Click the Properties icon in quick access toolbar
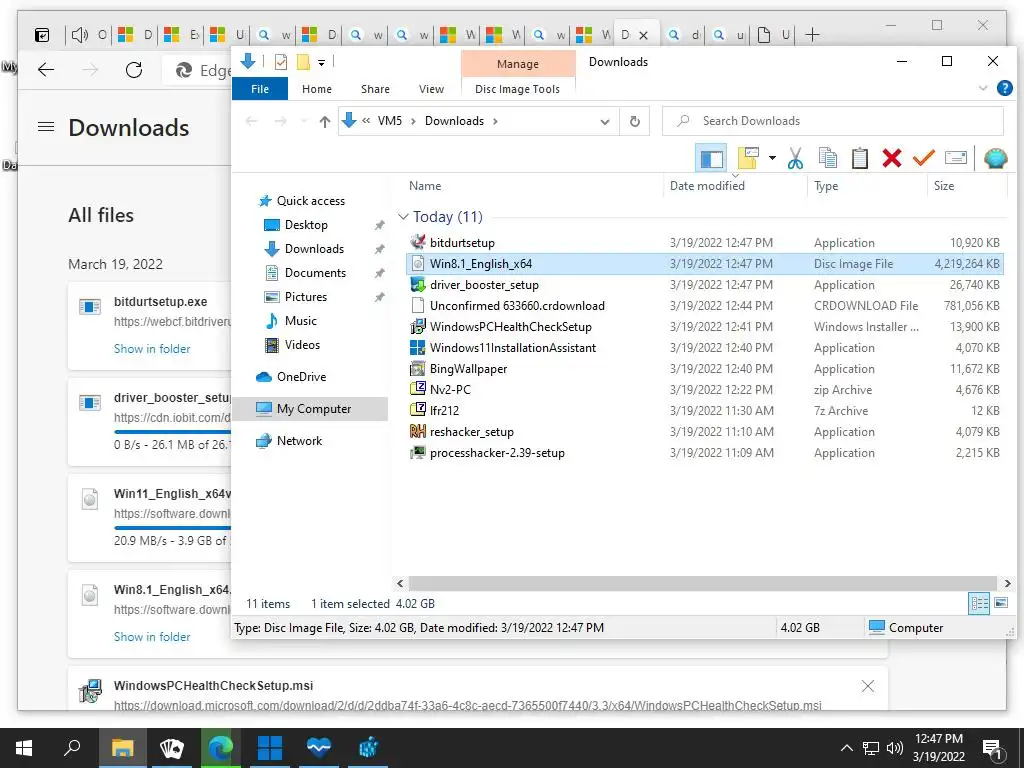 tap(281, 62)
